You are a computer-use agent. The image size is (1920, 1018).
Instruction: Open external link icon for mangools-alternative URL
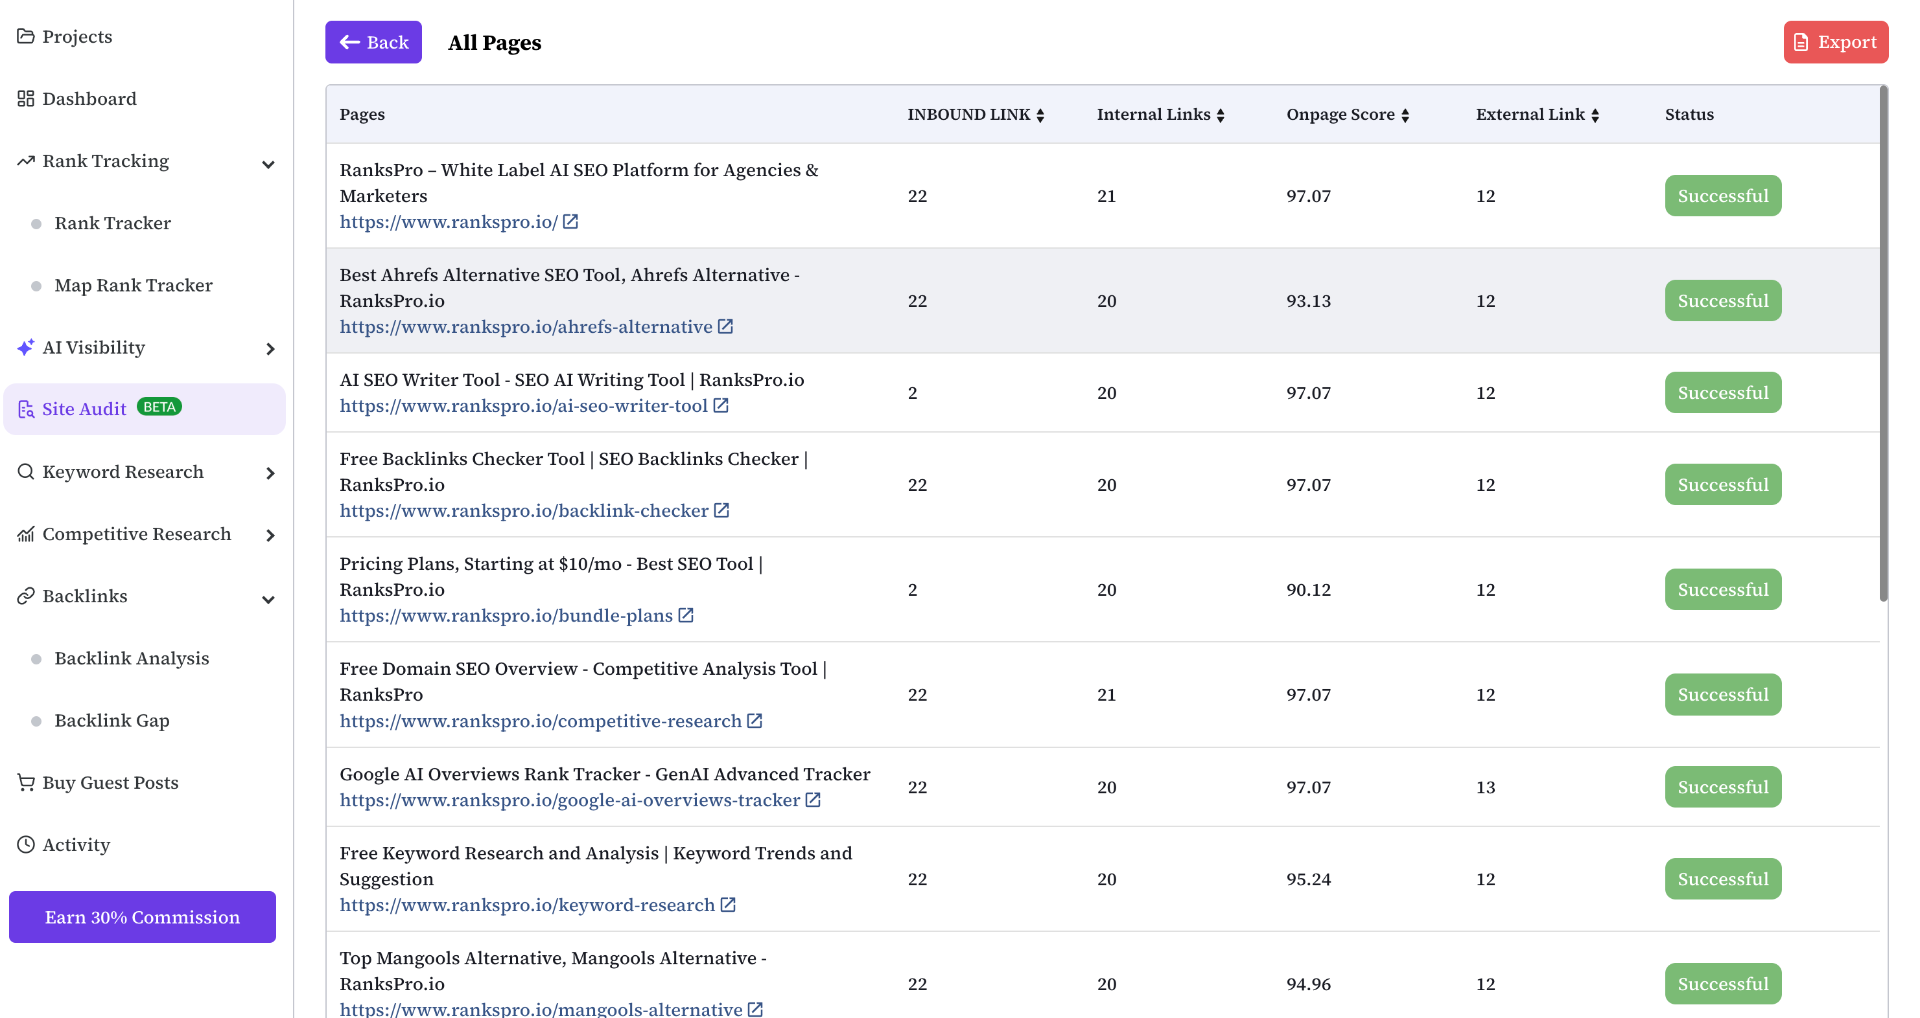755,1009
